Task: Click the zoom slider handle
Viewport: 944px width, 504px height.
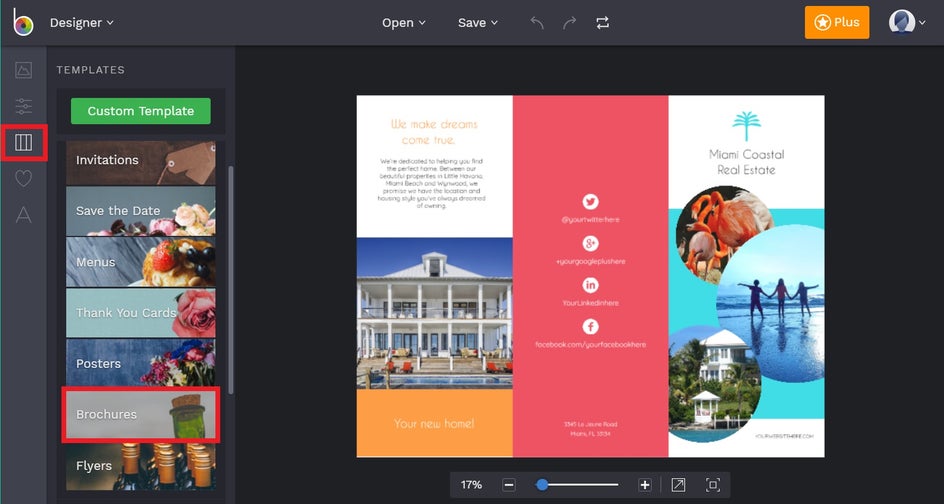Action: pos(541,485)
